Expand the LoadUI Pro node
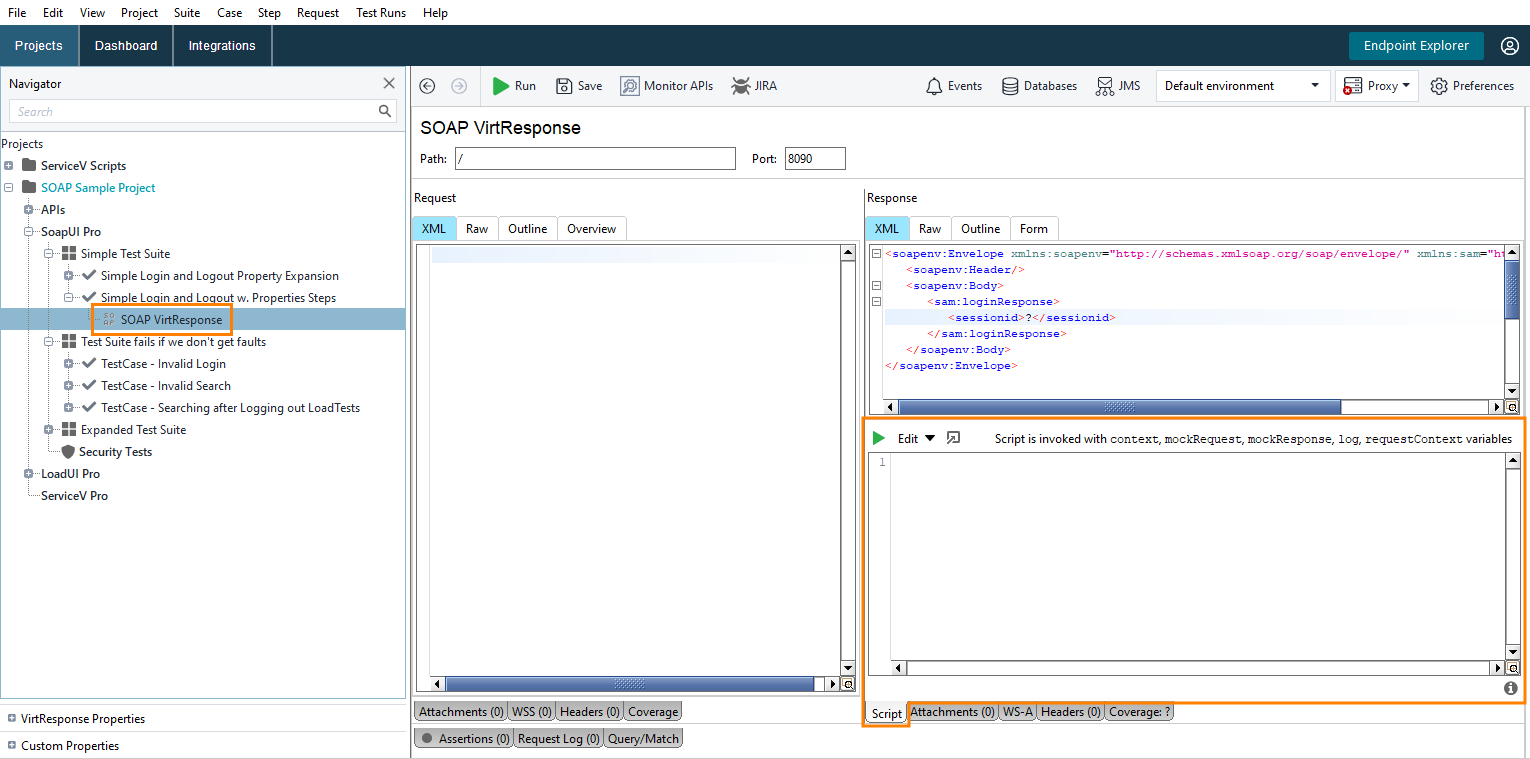Image resolution: width=1530 pixels, height=759 pixels. coord(29,474)
